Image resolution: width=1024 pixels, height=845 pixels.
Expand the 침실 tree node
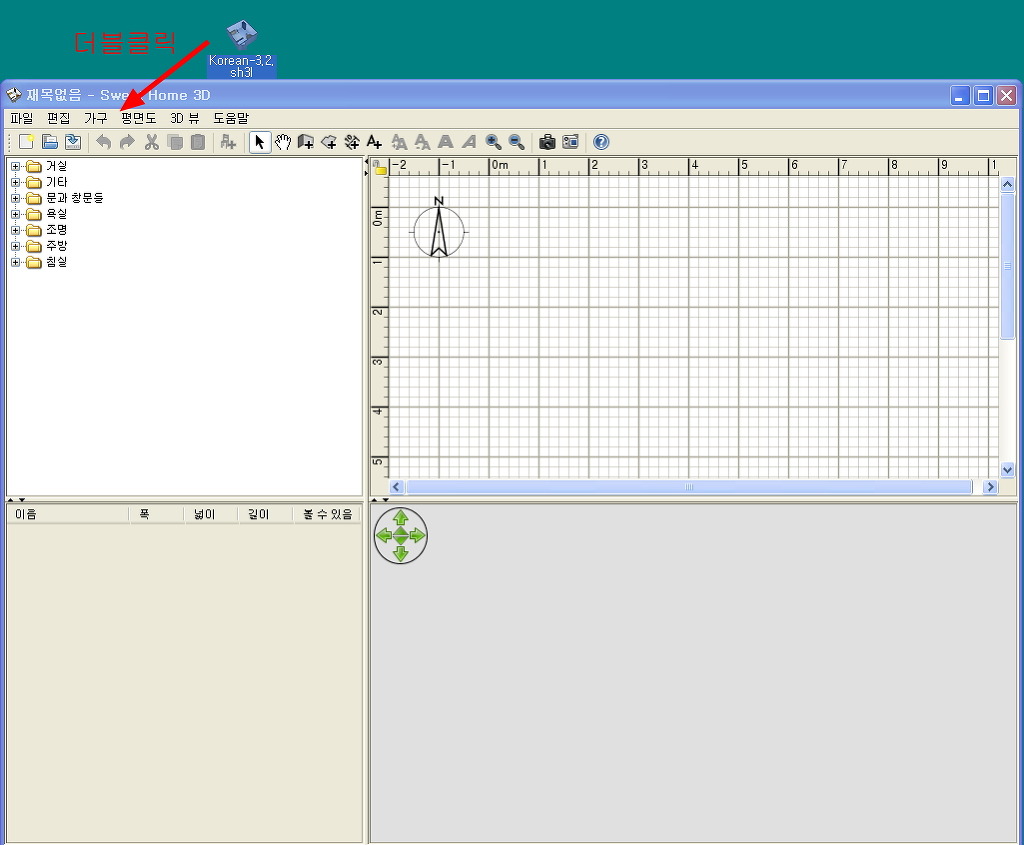[x=16, y=262]
